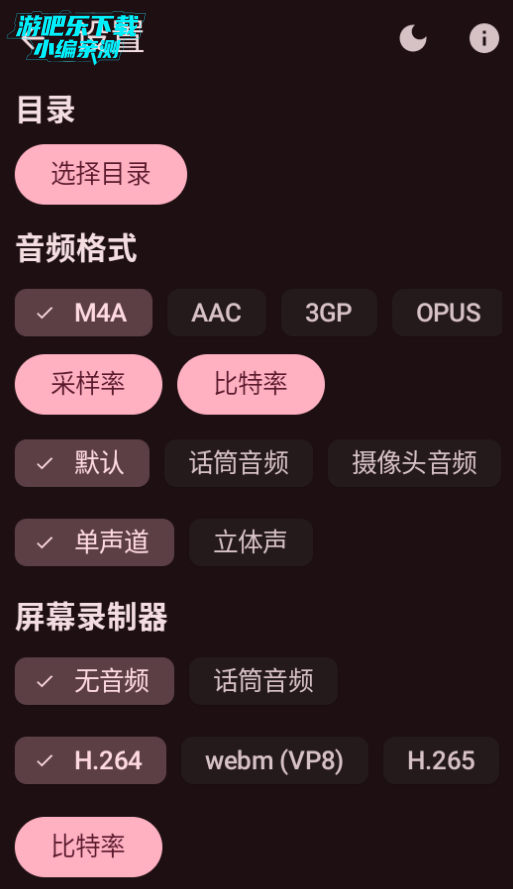Select M4A audio format chip

[84, 312]
